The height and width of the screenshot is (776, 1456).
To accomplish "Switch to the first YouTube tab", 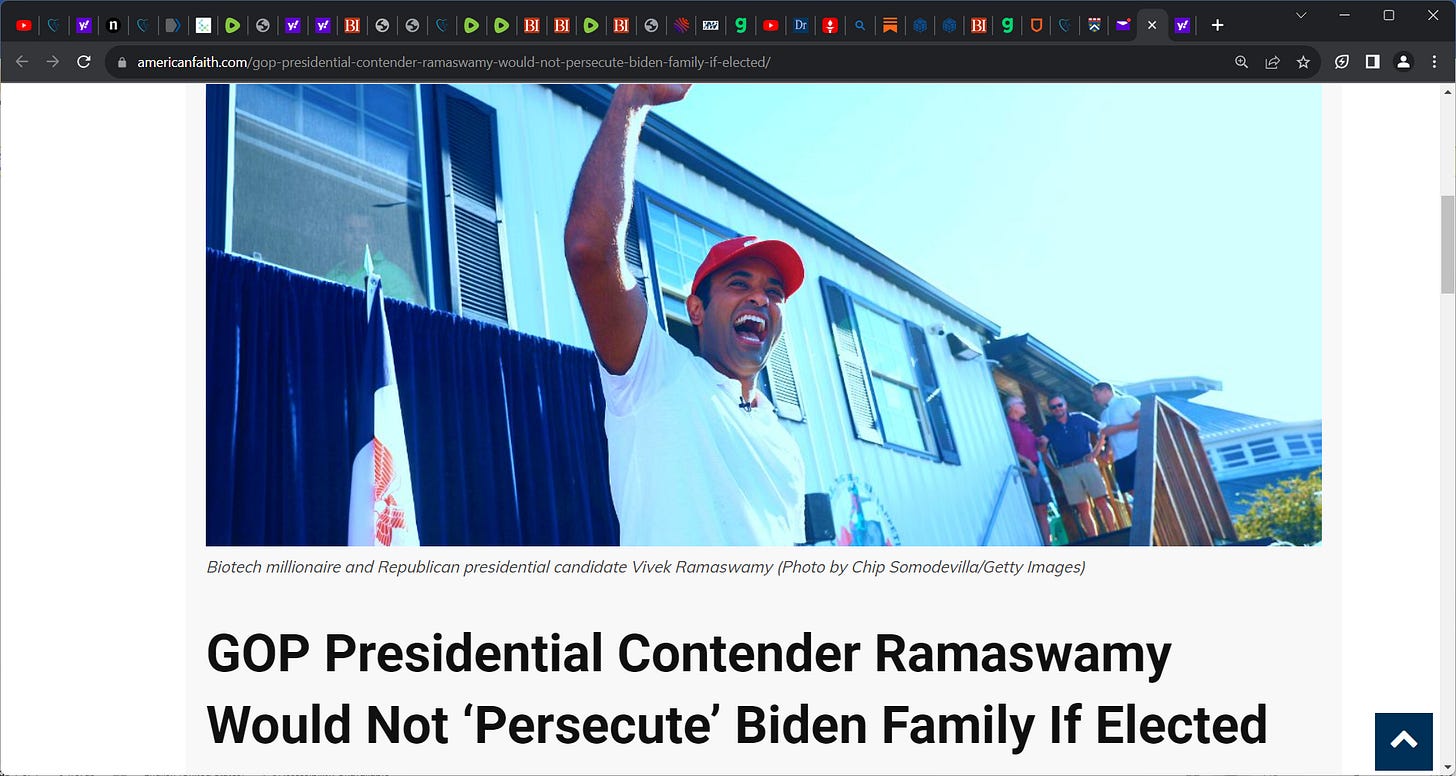I will (24, 25).
